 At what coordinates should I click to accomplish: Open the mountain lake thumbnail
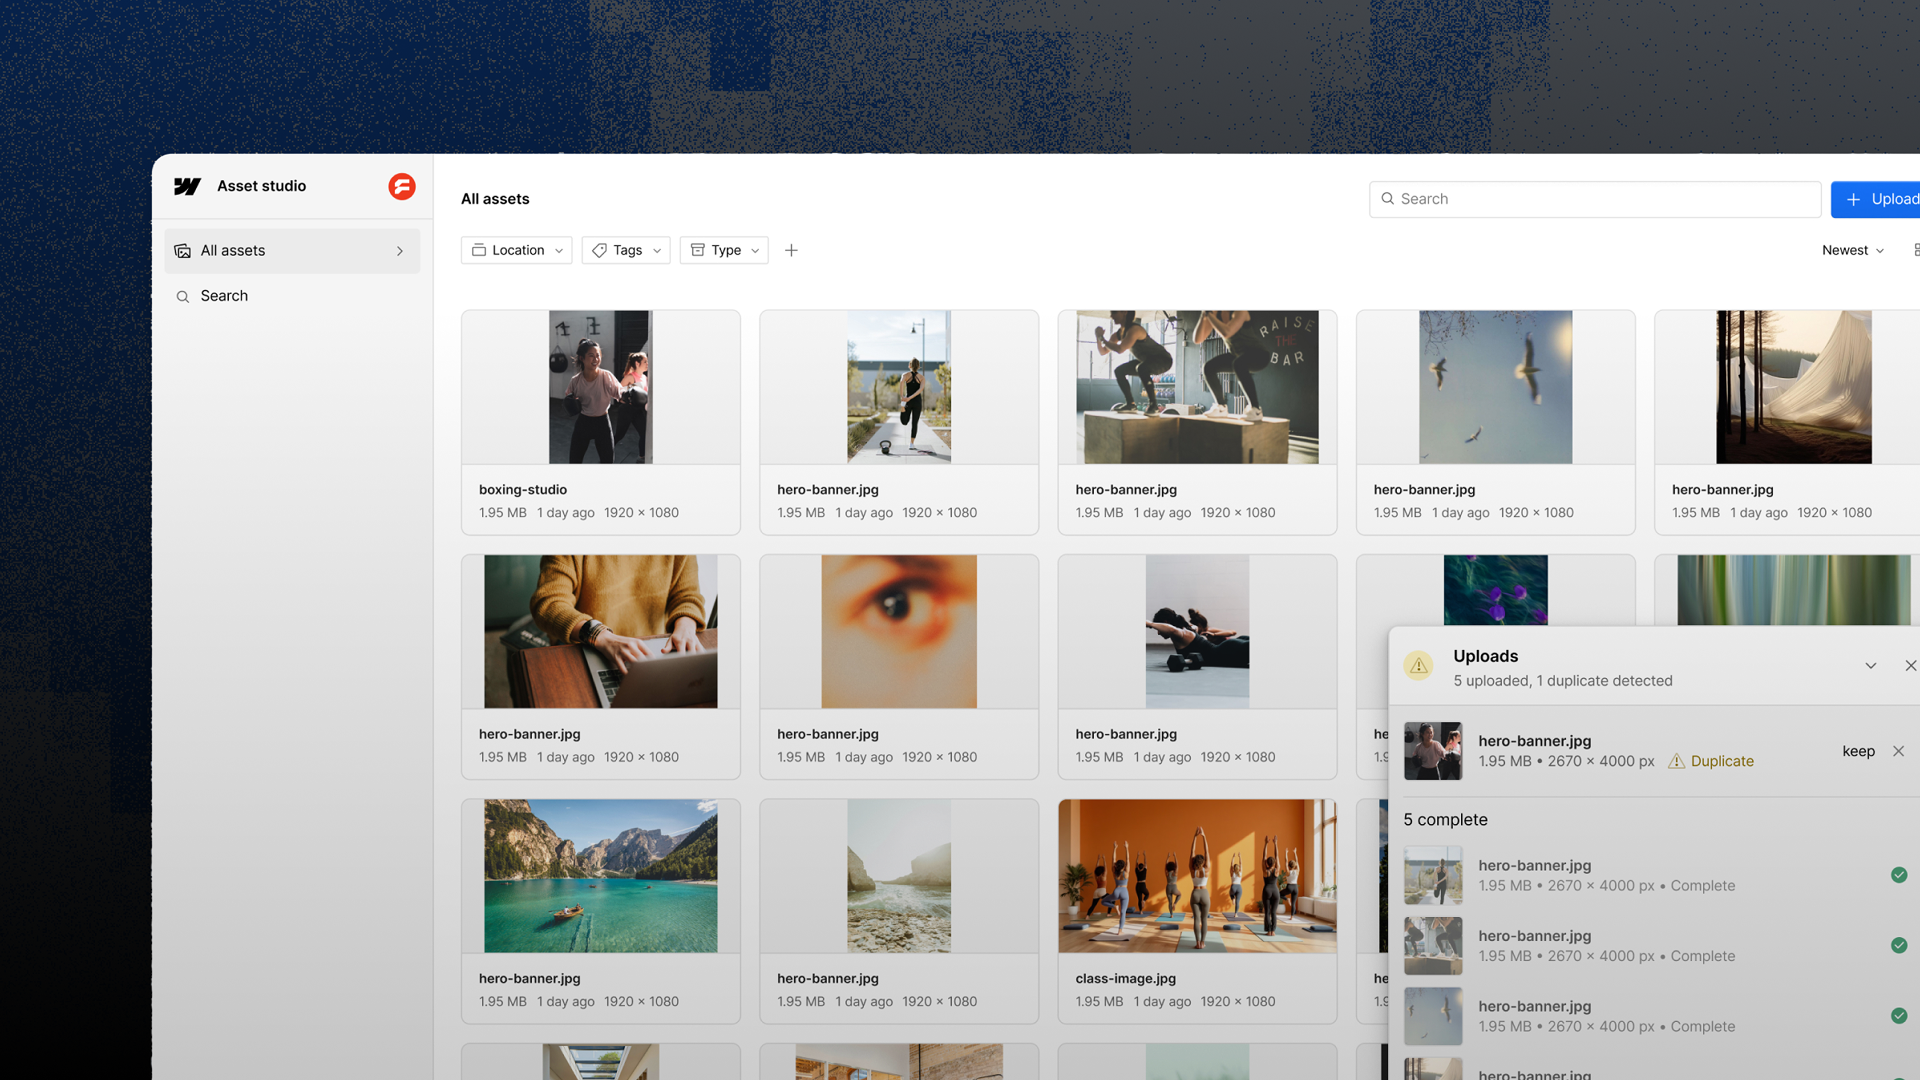(601, 876)
